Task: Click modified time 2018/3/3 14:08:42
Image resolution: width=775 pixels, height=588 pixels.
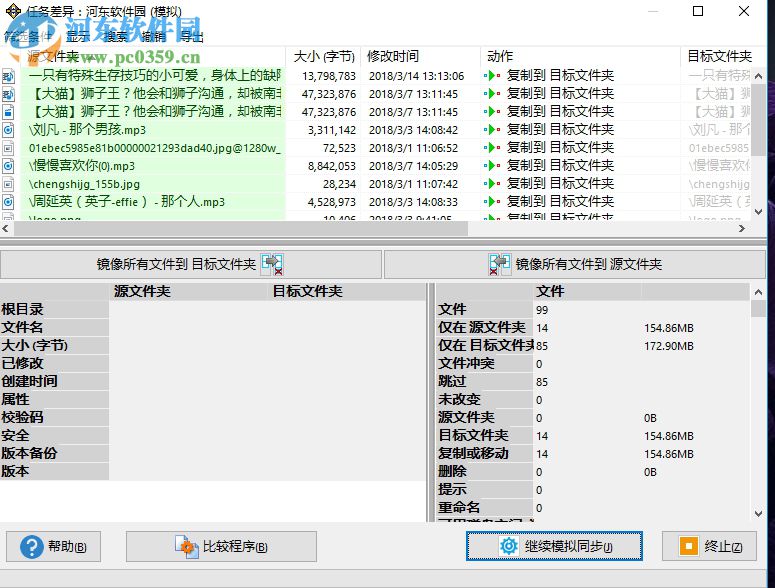Action: [414, 130]
